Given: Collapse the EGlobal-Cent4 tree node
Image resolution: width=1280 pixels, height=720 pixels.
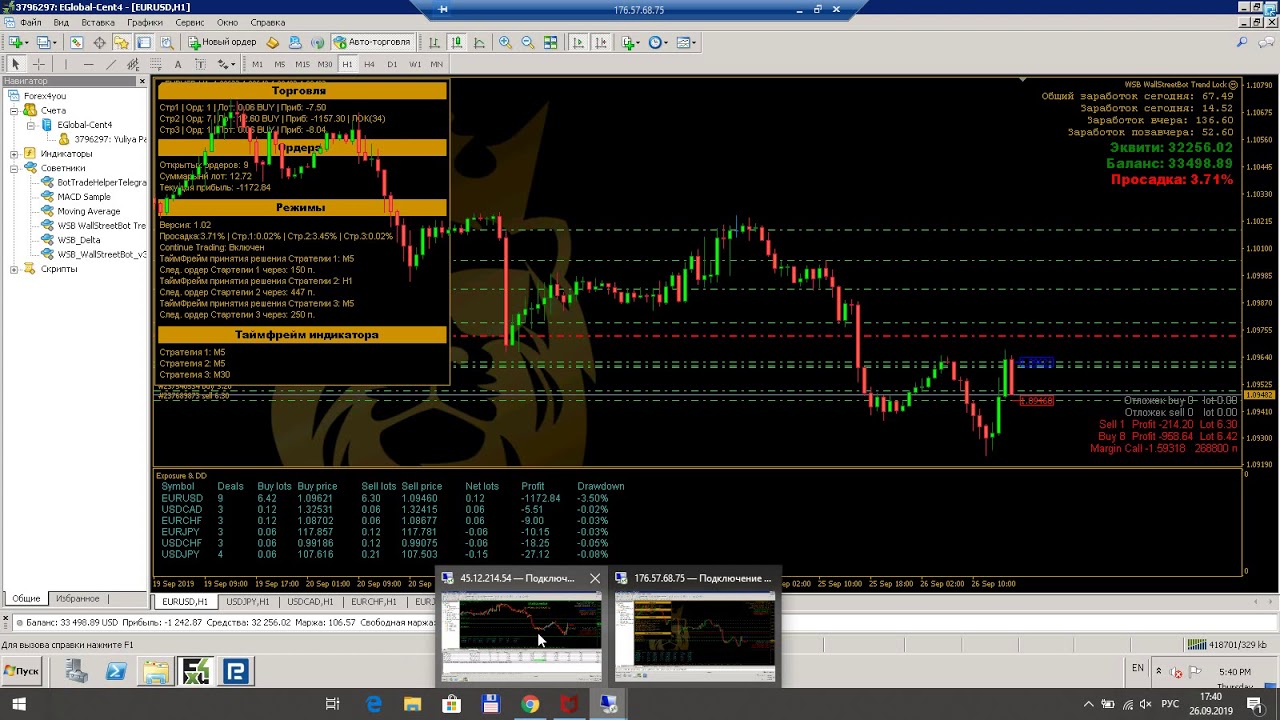Looking at the screenshot, I should coord(31,125).
